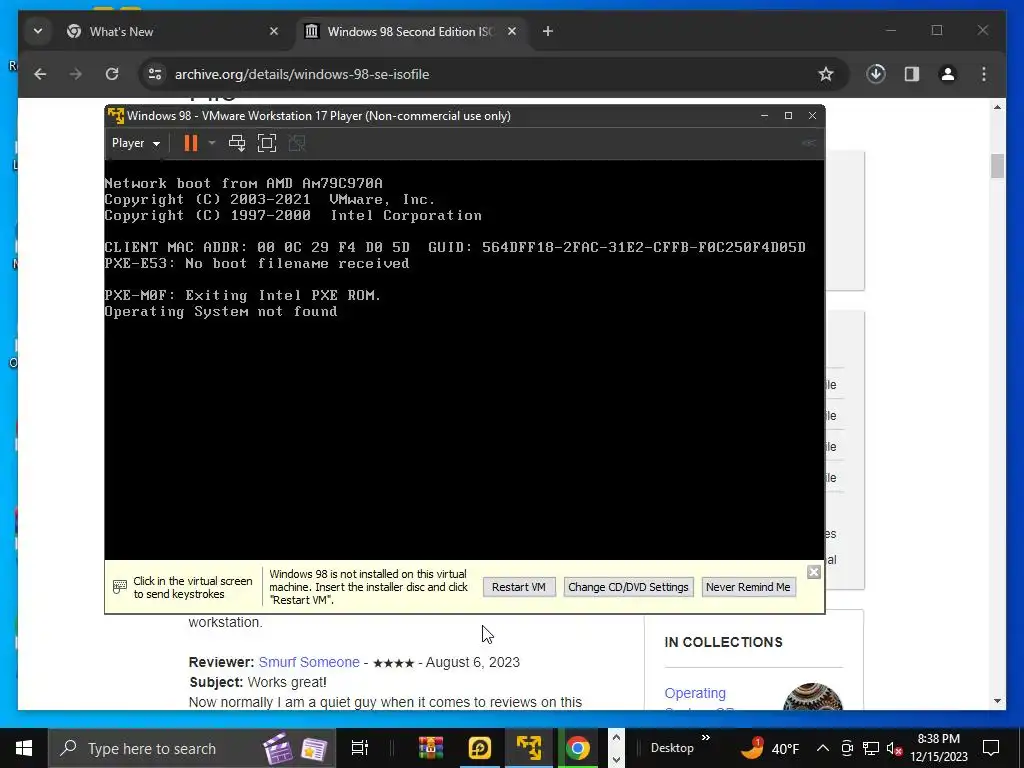Reload the archive.org page
This screenshot has width=1024, height=768.
(x=112, y=74)
